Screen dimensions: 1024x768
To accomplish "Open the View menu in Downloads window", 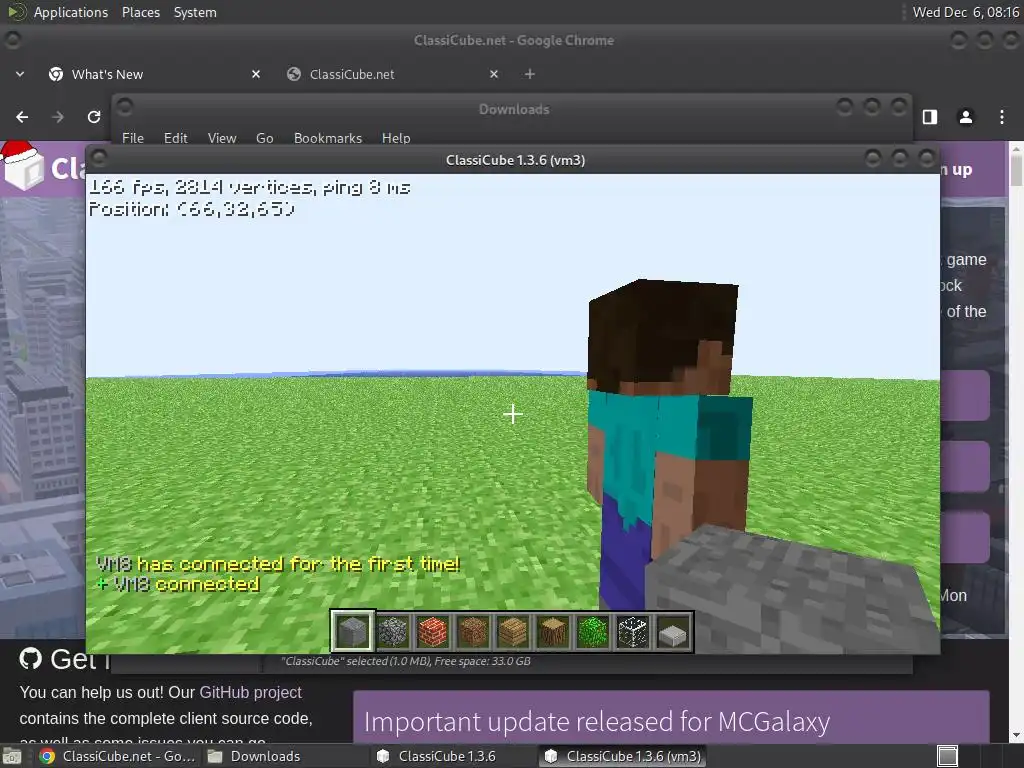I will pyautogui.click(x=222, y=138).
